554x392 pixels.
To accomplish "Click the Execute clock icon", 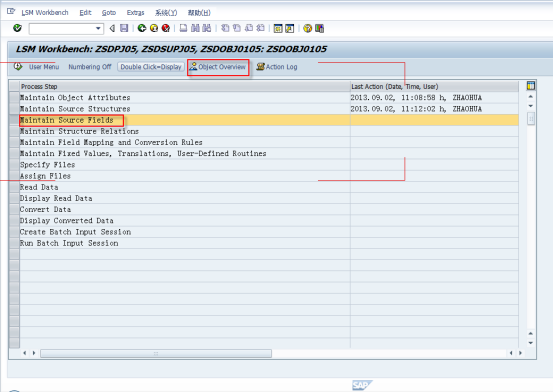I will [18, 66].
